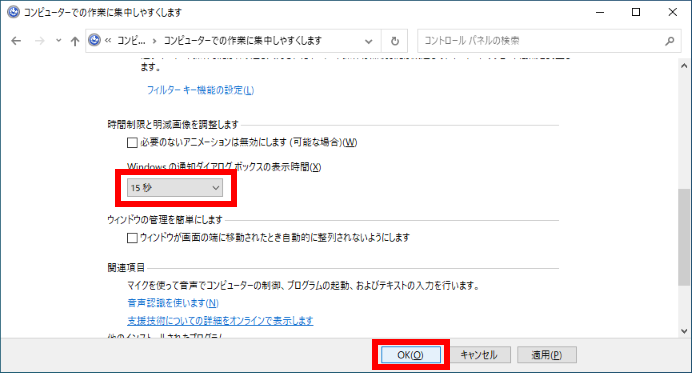
Task: Click the コンピ... breadcrumb segment
Action: 131,41
